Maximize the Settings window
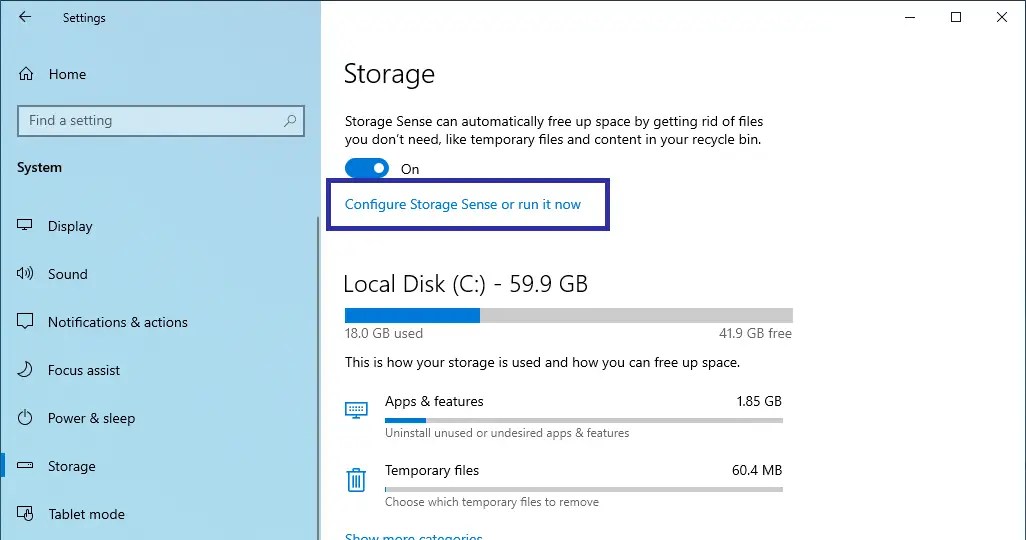1026x540 pixels. coord(956,17)
